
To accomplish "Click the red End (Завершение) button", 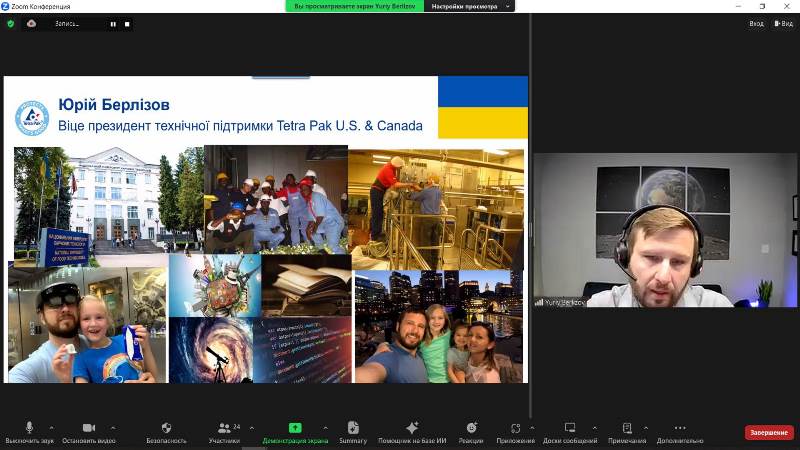I will pyautogui.click(x=769, y=432).
